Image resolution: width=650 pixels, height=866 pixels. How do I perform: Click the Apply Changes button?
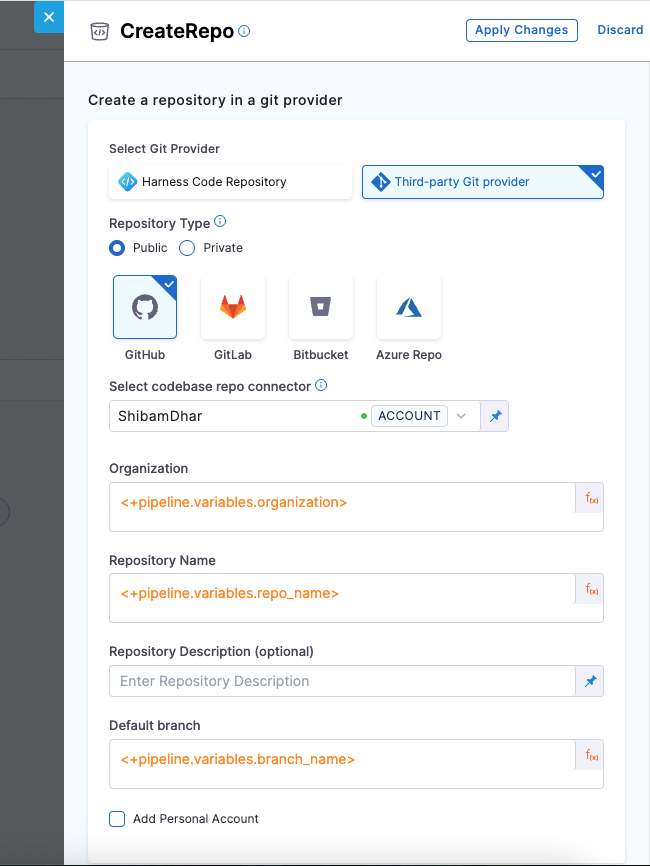(521, 30)
